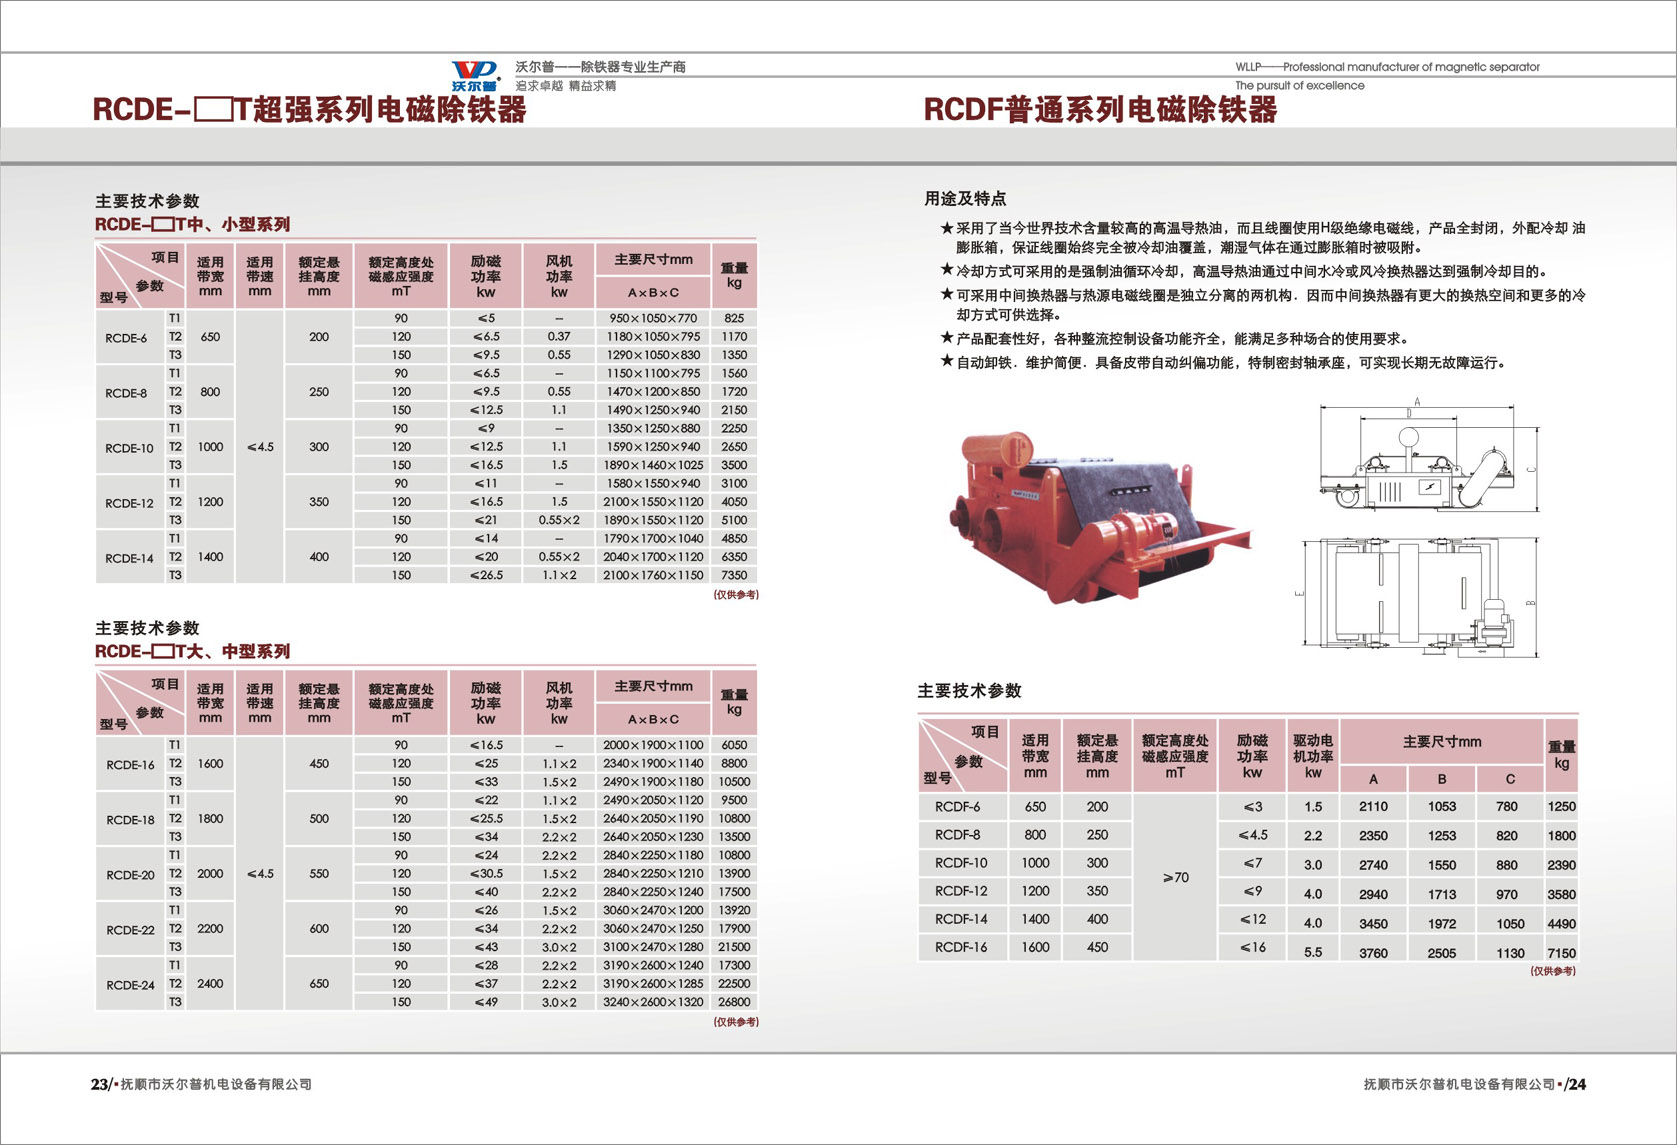The width and height of the screenshot is (1677, 1145).
Task: Click the title RCDF普通系列电磁除铁器
Action: tap(1100, 109)
